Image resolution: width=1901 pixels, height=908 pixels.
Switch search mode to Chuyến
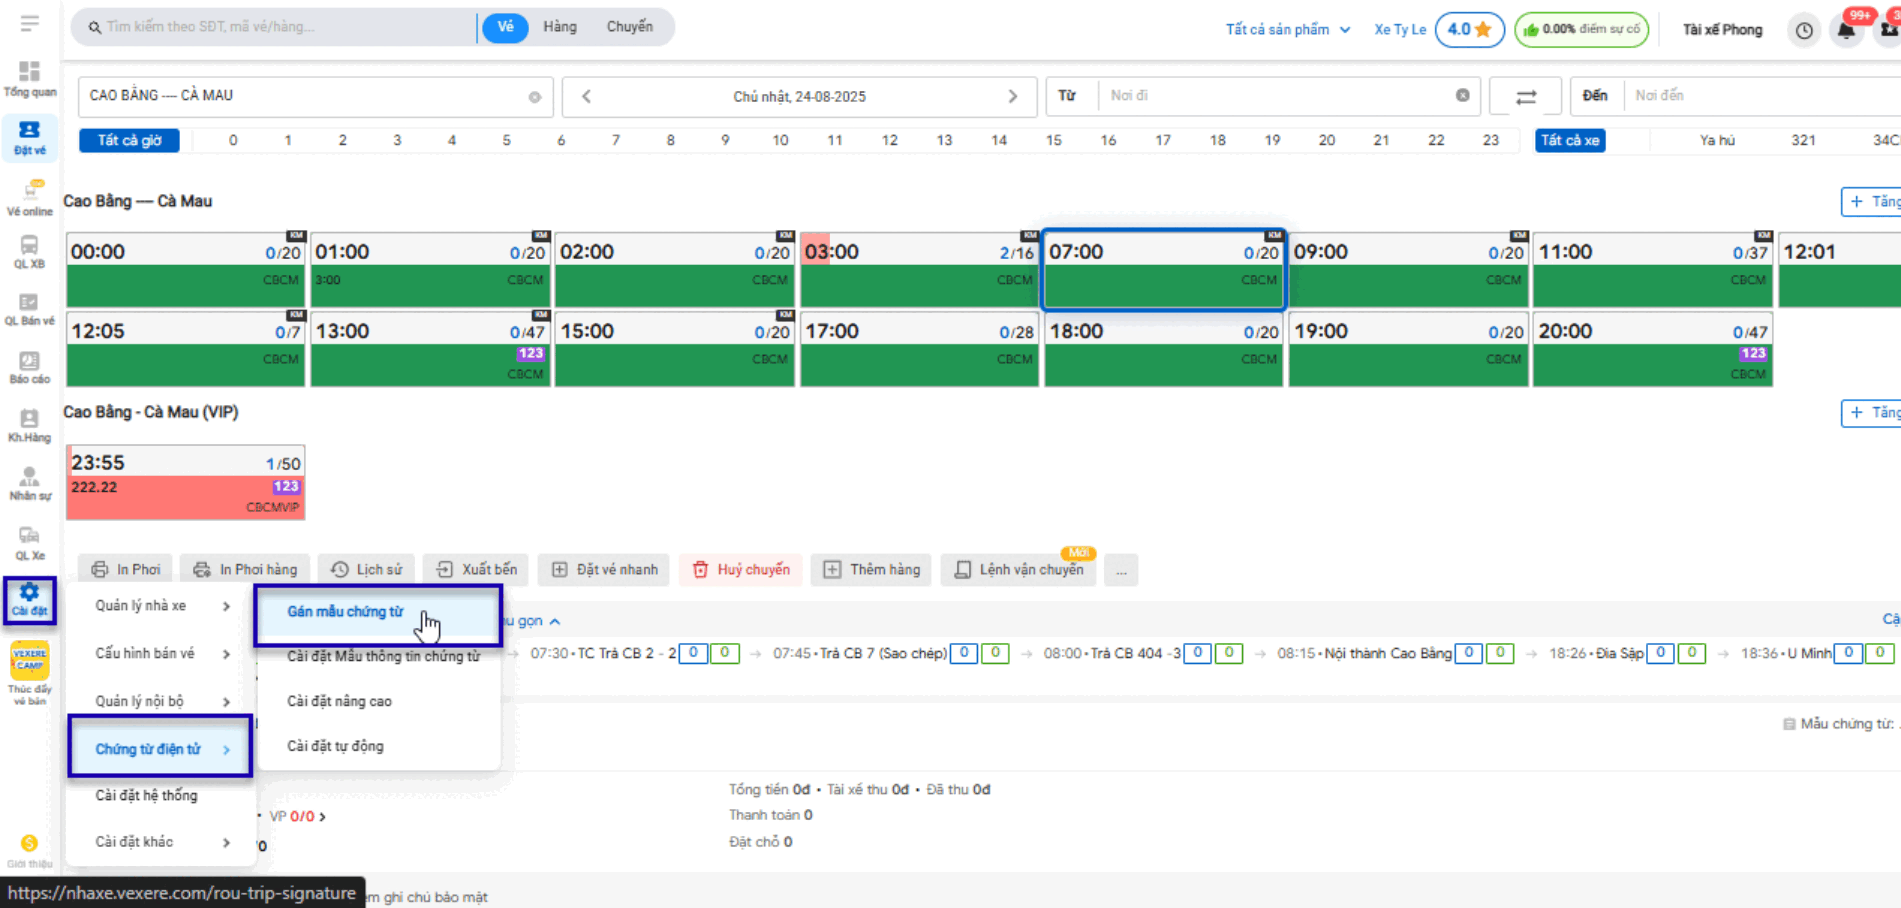click(x=629, y=27)
